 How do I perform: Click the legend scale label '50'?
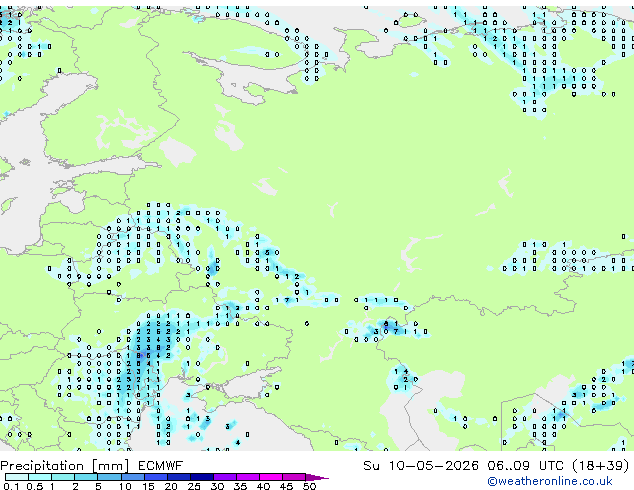pyautogui.click(x=309, y=486)
